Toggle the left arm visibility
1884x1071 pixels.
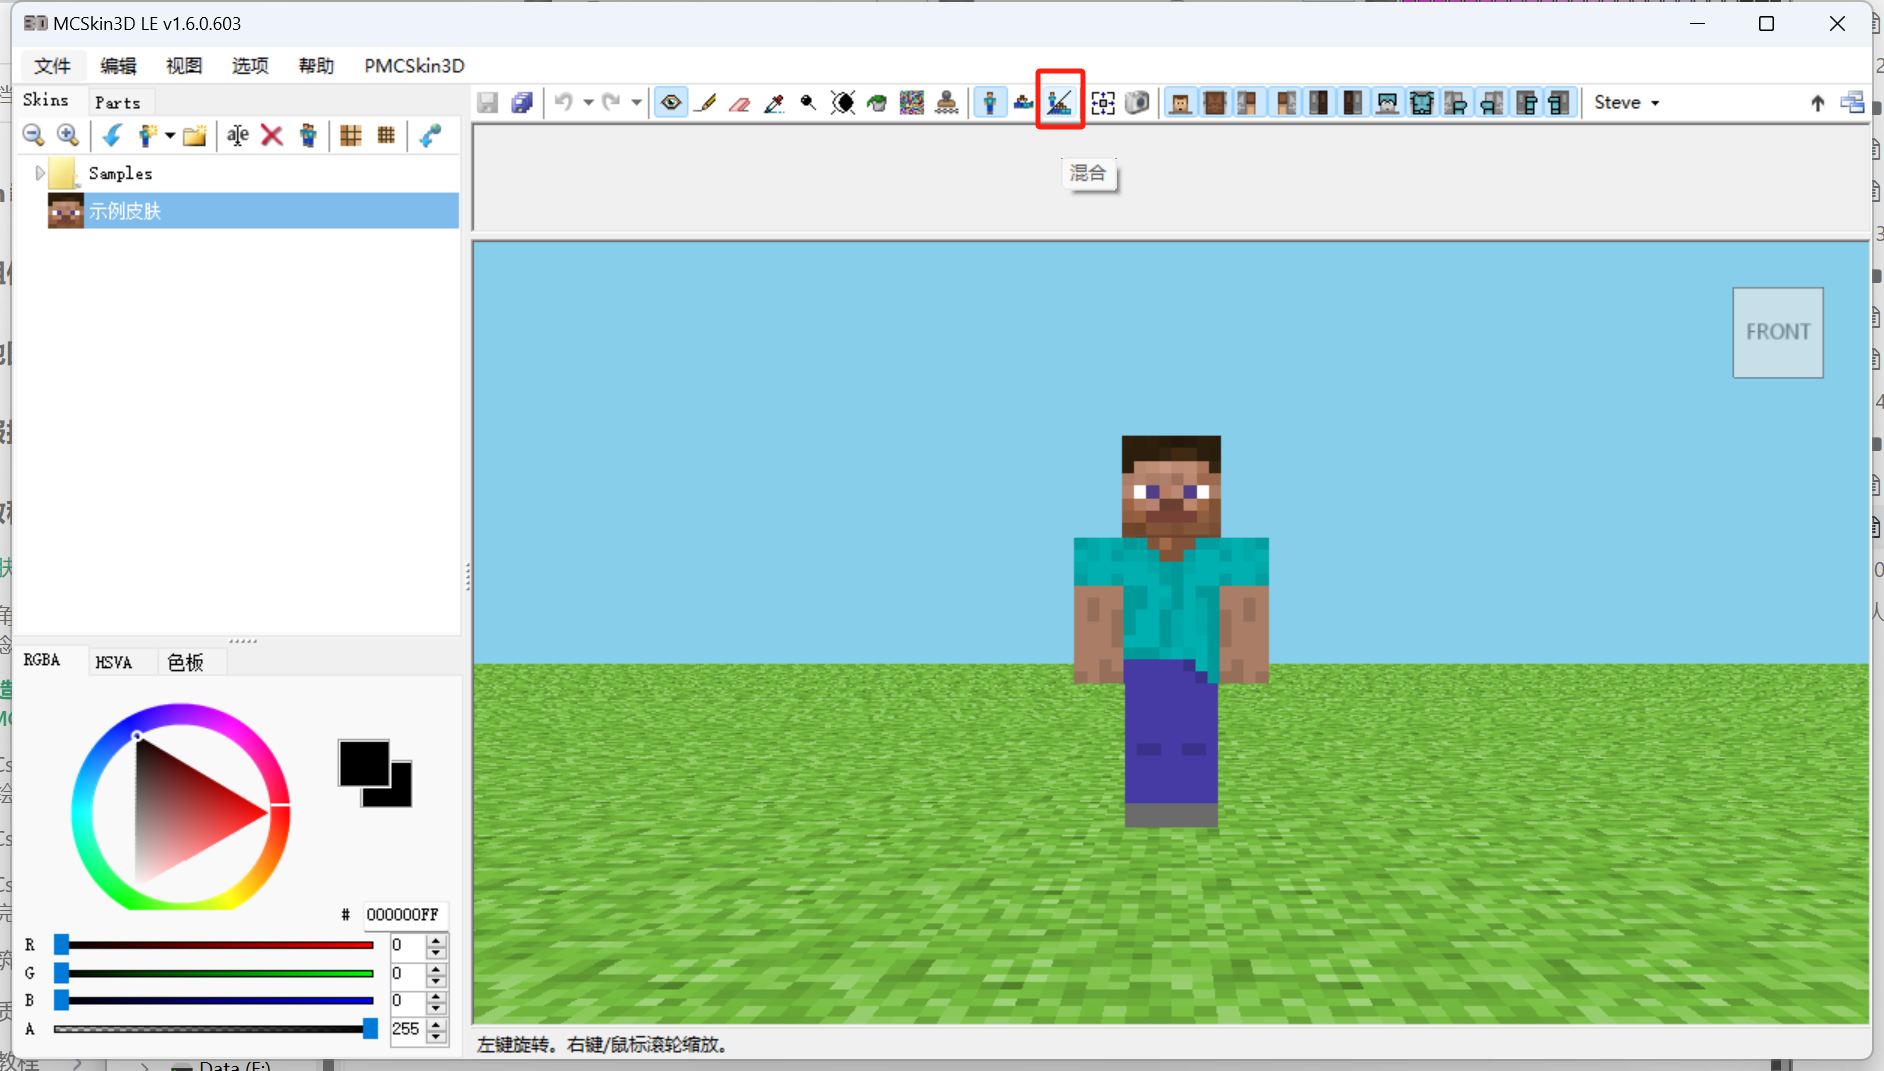click(x=1249, y=102)
